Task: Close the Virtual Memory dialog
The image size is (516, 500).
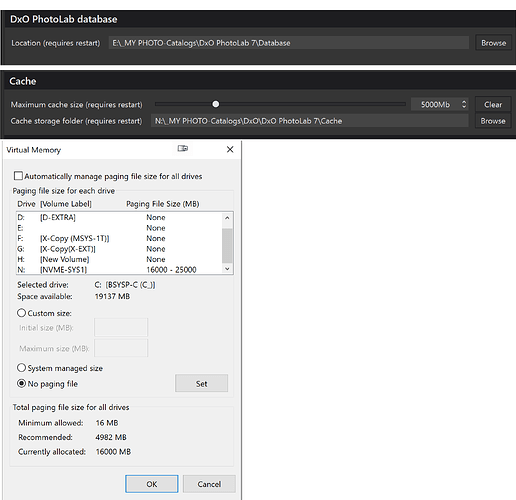Action: [230, 149]
